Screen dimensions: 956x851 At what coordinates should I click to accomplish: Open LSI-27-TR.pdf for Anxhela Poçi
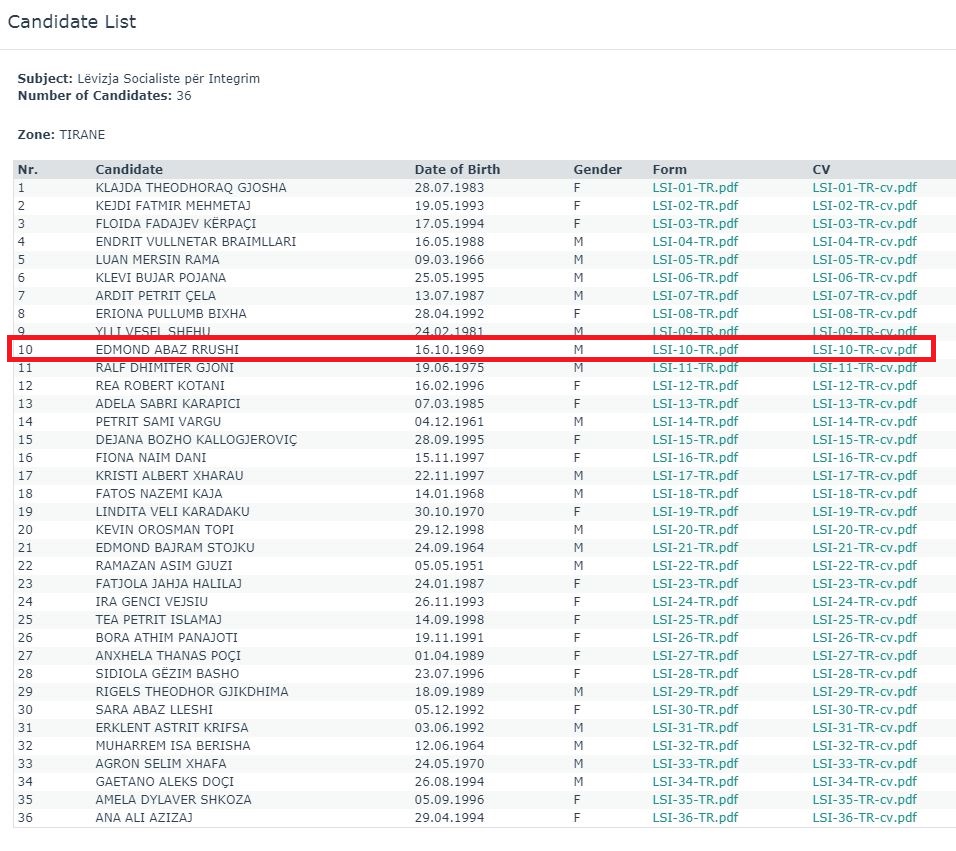click(x=695, y=656)
